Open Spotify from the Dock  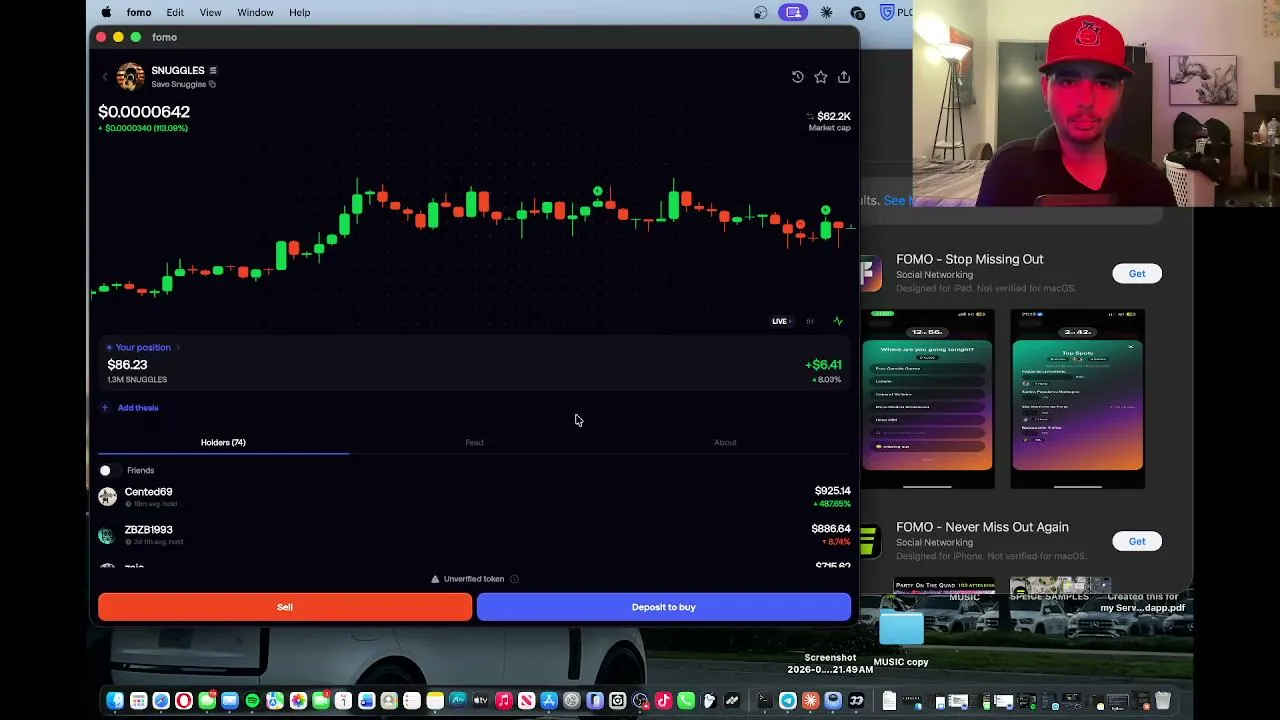pyautogui.click(x=252, y=701)
